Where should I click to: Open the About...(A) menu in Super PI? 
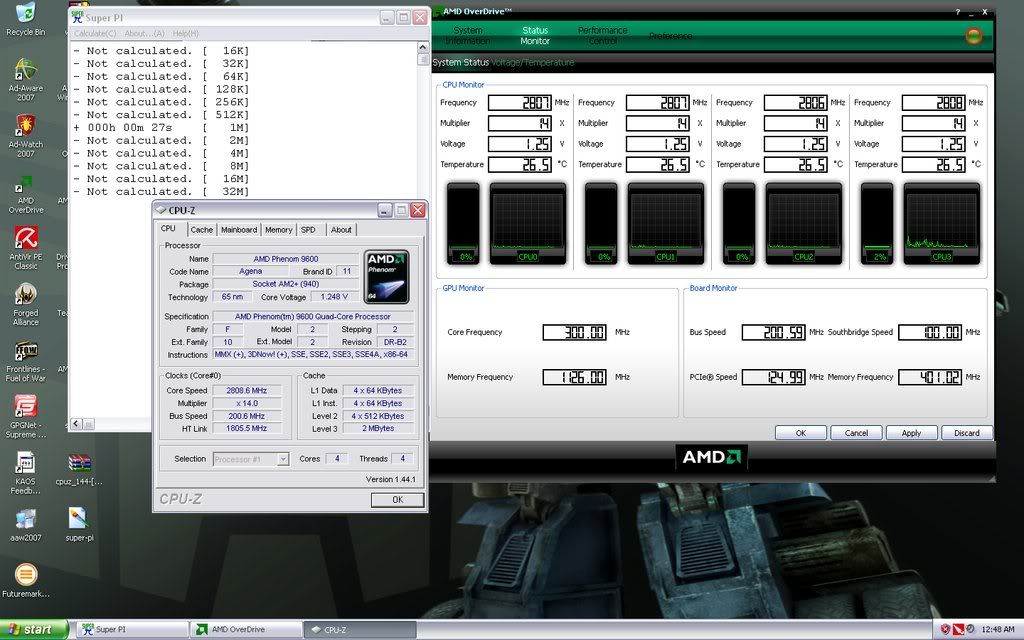(144, 33)
